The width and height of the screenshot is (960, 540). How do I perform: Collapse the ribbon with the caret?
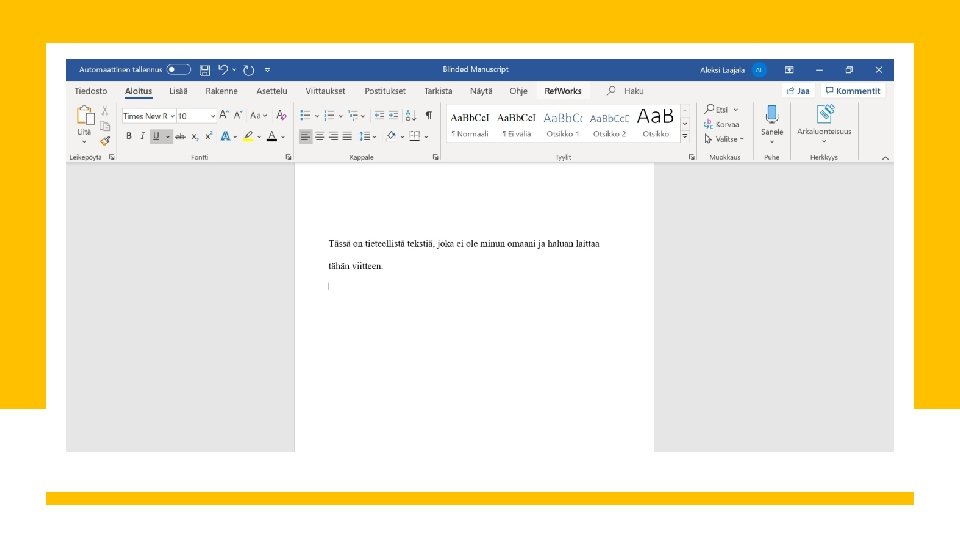point(885,158)
